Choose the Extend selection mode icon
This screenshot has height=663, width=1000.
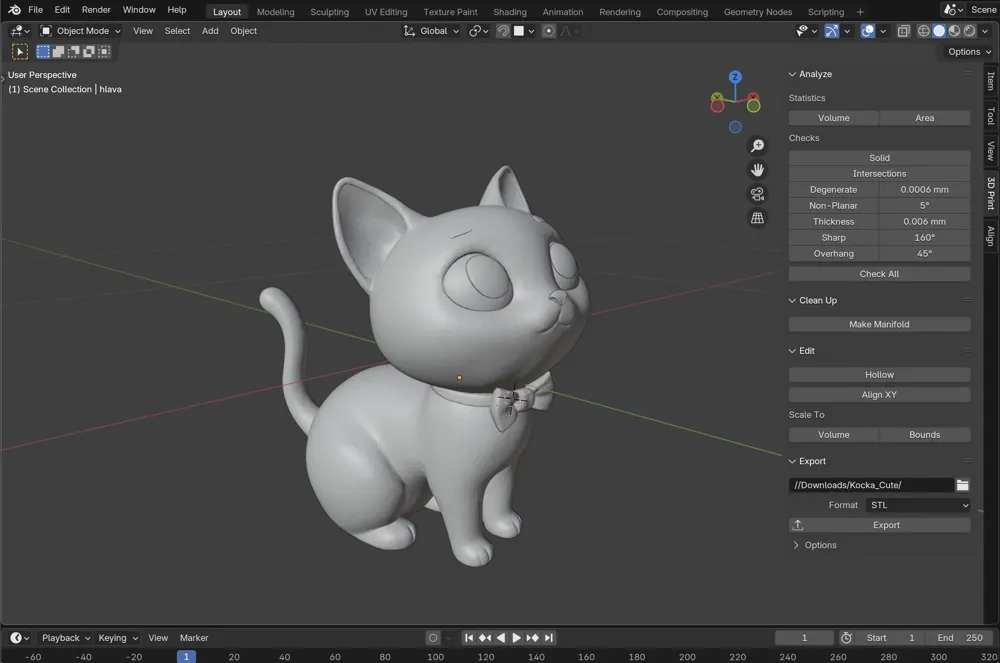pyautogui.click(x=58, y=52)
